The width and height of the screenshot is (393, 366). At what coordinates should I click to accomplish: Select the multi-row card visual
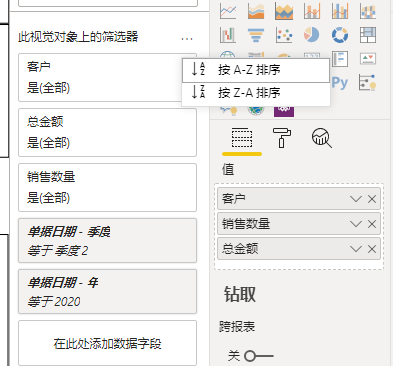click(340, 59)
